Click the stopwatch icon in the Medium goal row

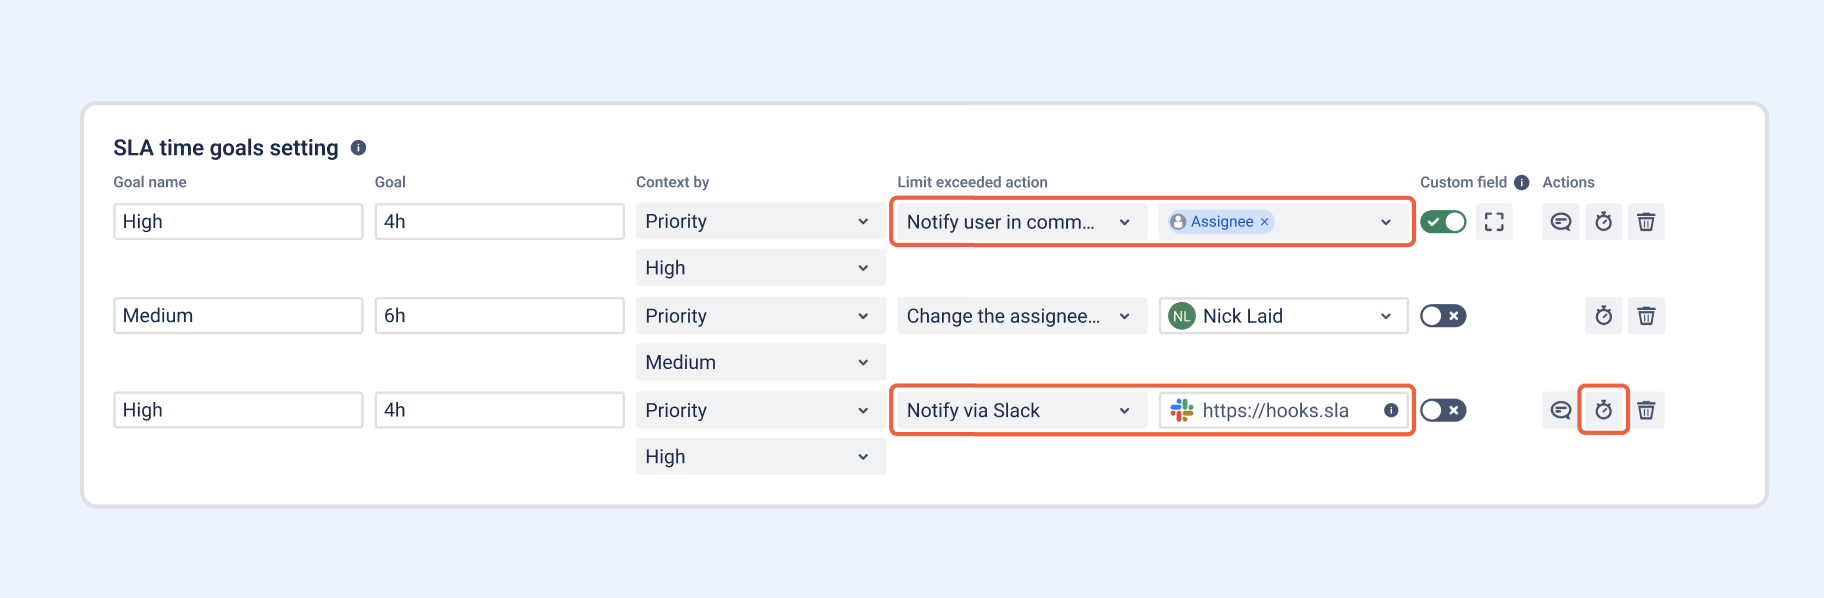[x=1603, y=316]
